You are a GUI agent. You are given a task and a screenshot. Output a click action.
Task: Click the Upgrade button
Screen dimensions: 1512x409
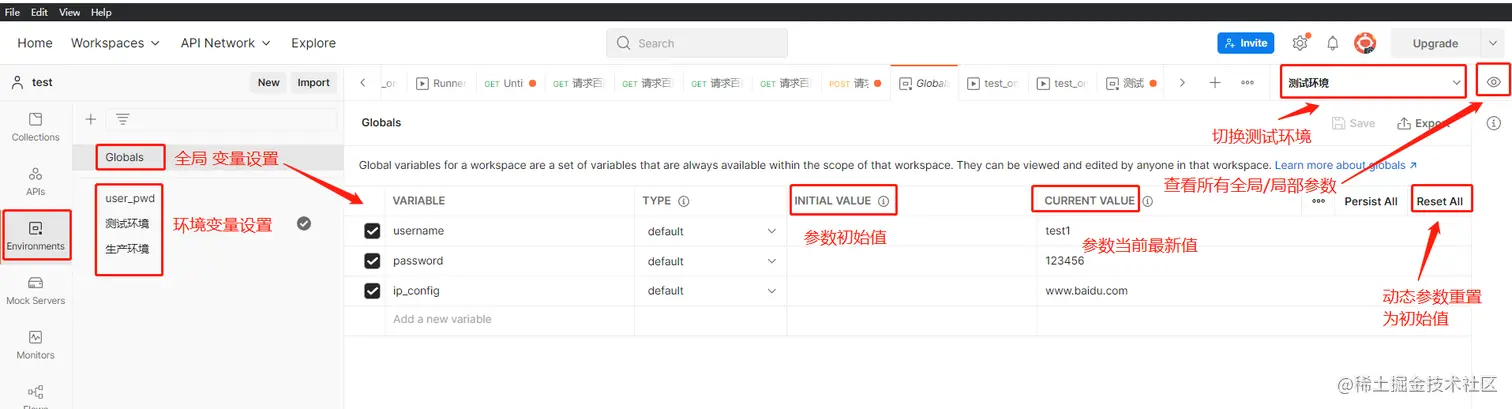pyautogui.click(x=1435, y=43)
